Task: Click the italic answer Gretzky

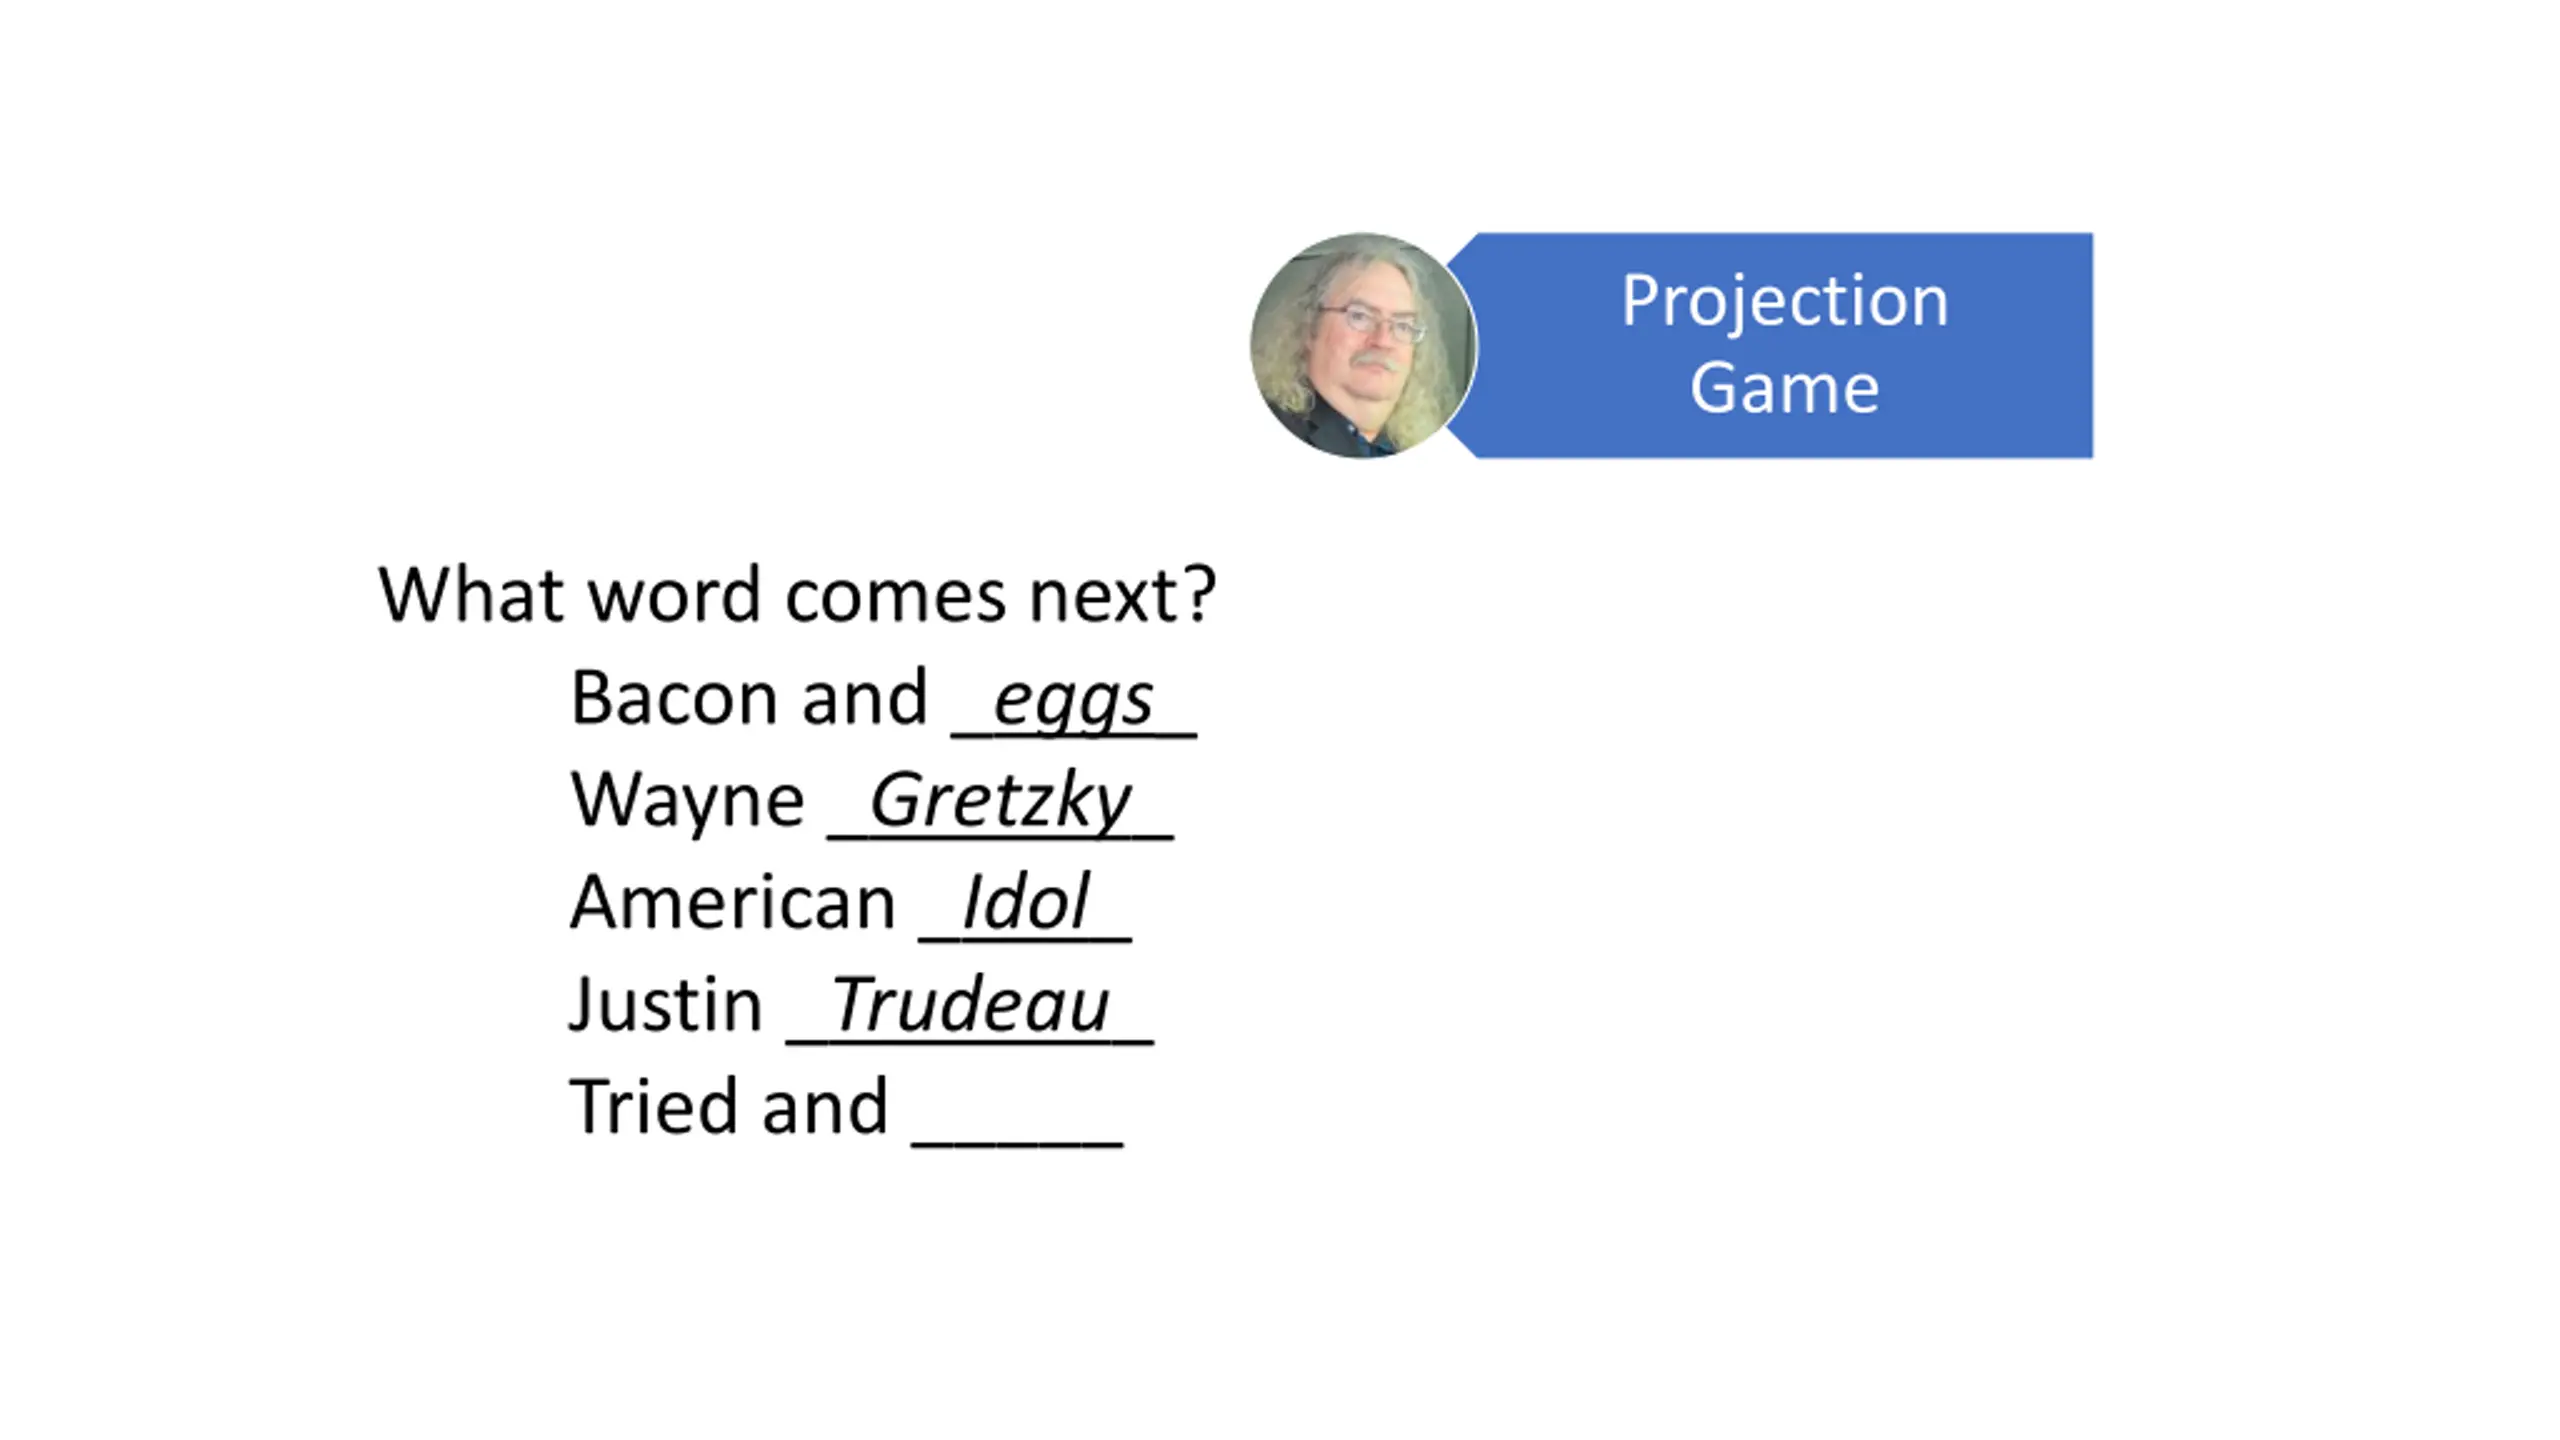Action: [1000, 802]
